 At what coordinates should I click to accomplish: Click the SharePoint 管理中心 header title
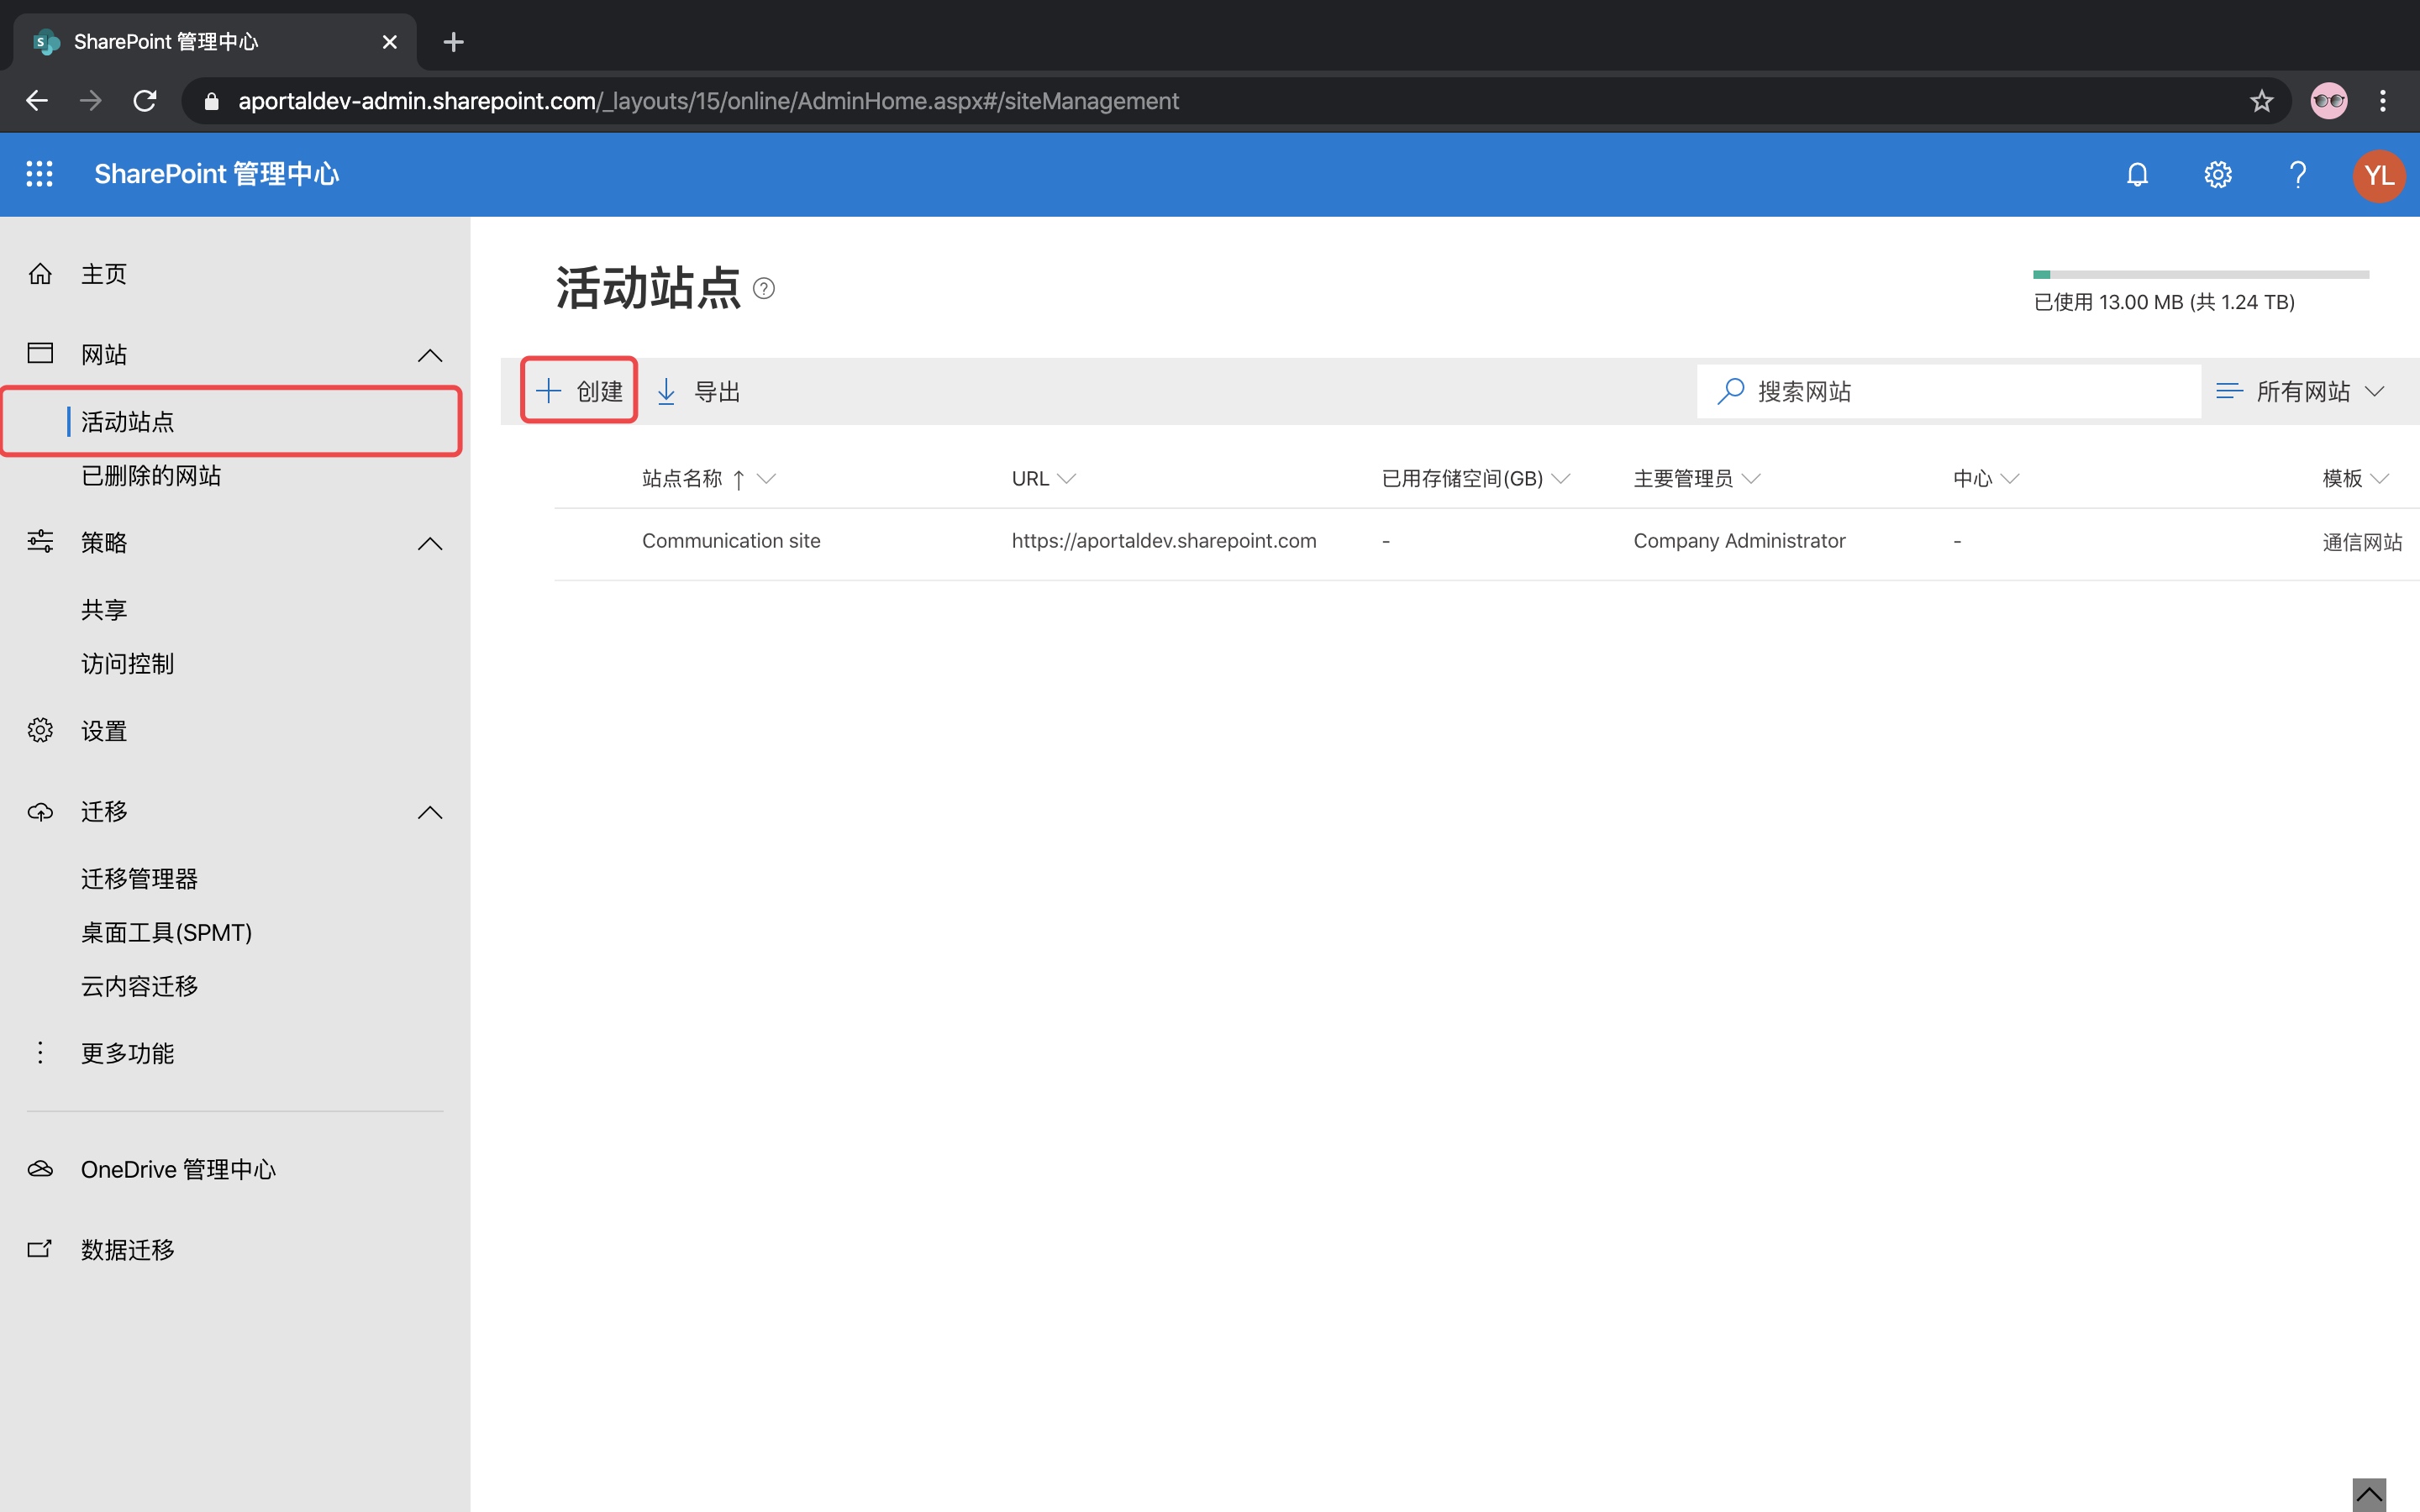coord(217,174)
